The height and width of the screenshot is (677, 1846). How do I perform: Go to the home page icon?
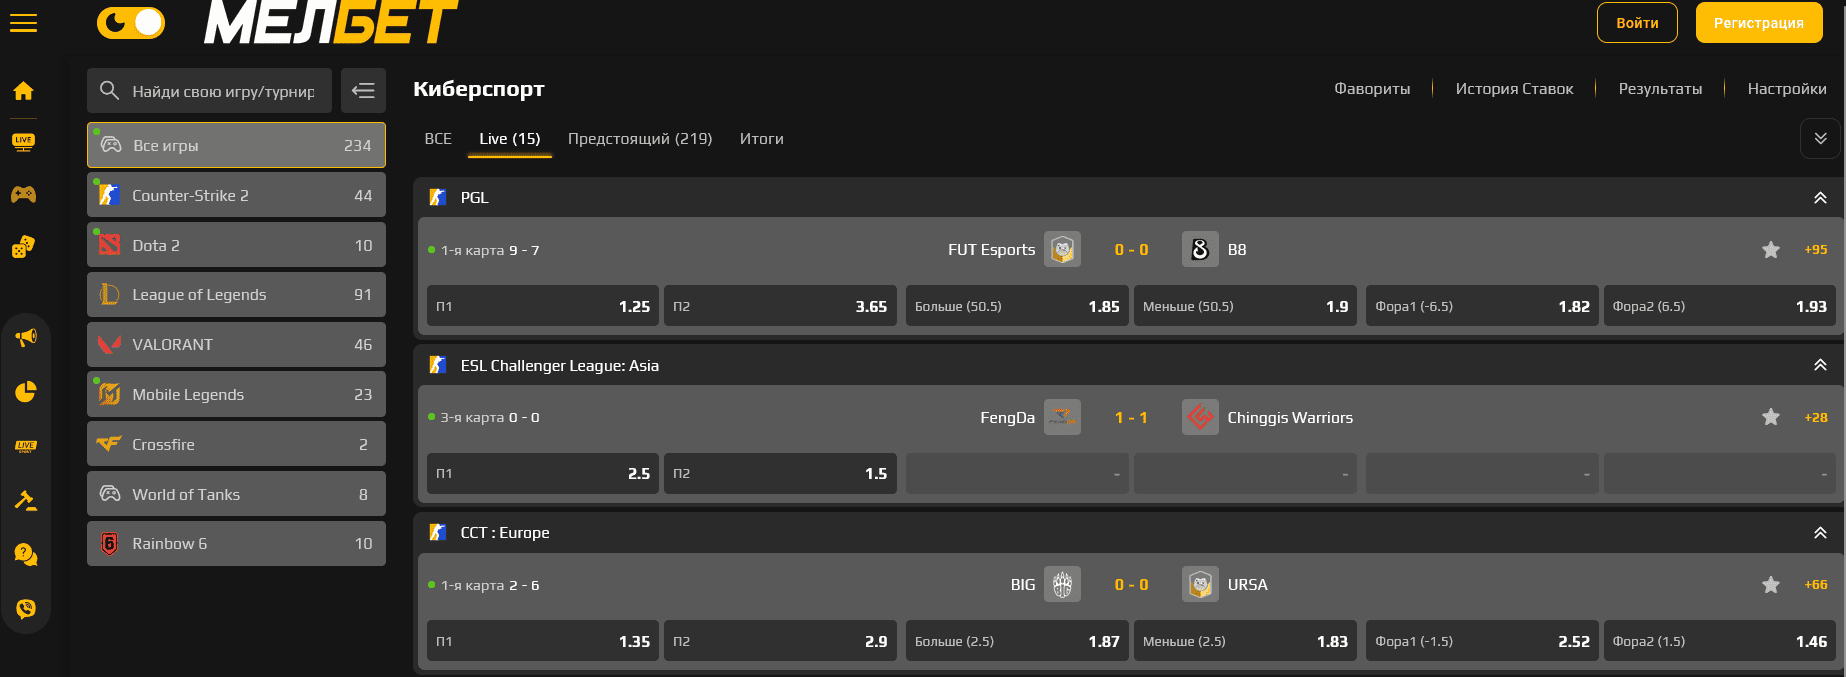tap(23, 92)
